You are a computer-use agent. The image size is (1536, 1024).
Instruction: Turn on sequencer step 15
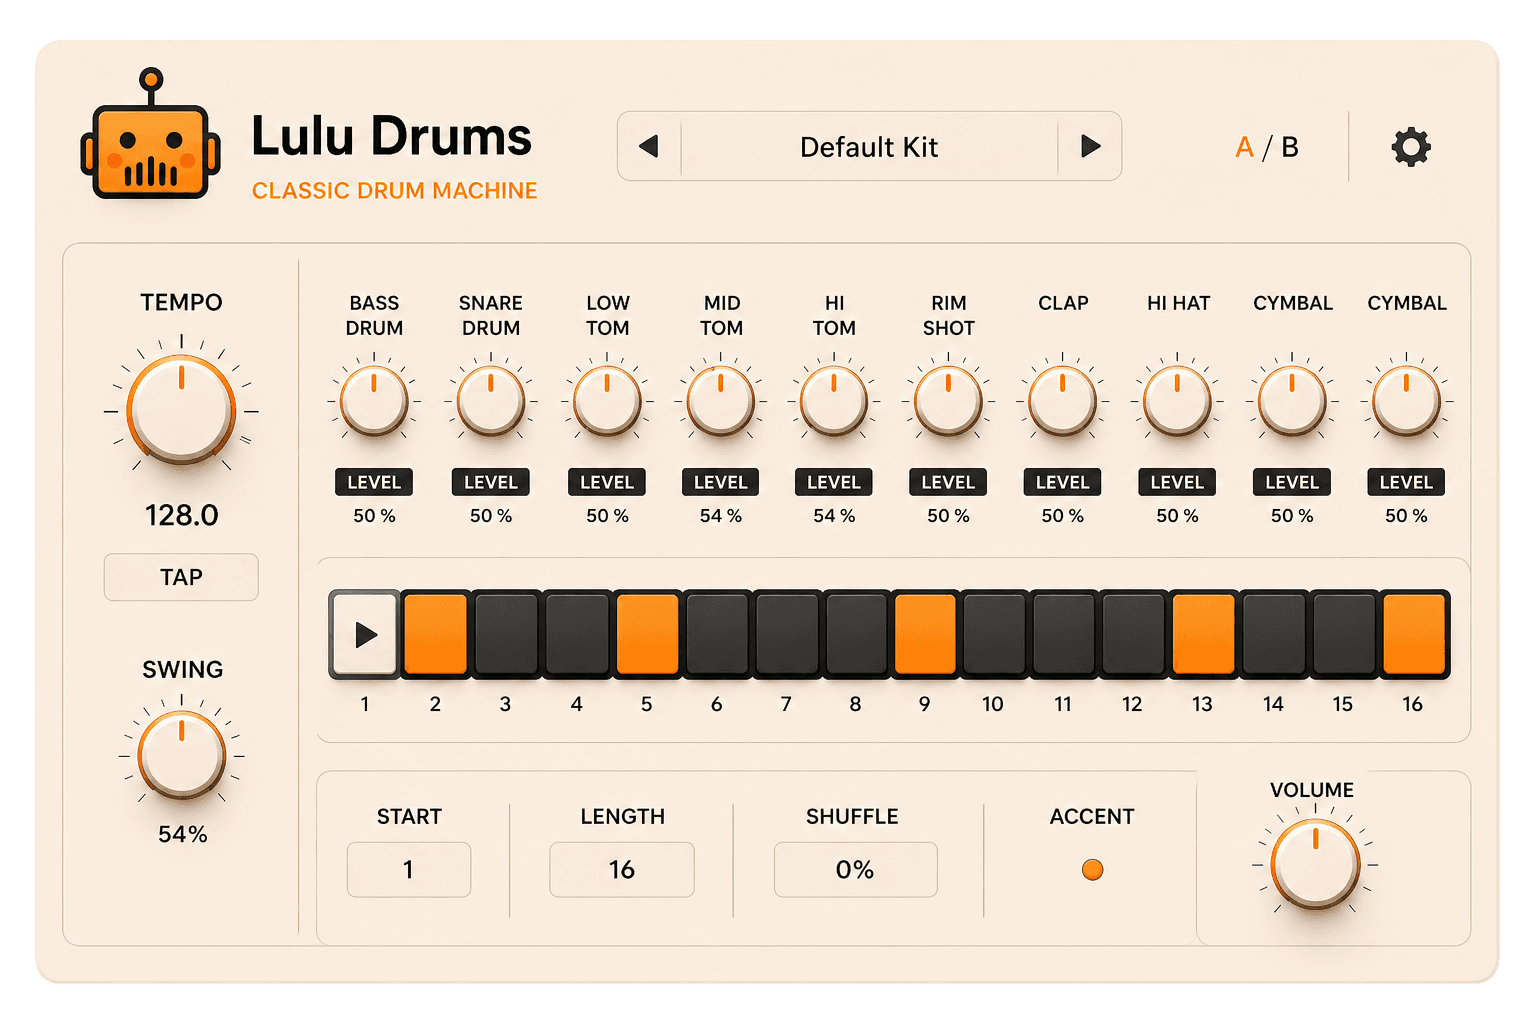point(1343,634)
